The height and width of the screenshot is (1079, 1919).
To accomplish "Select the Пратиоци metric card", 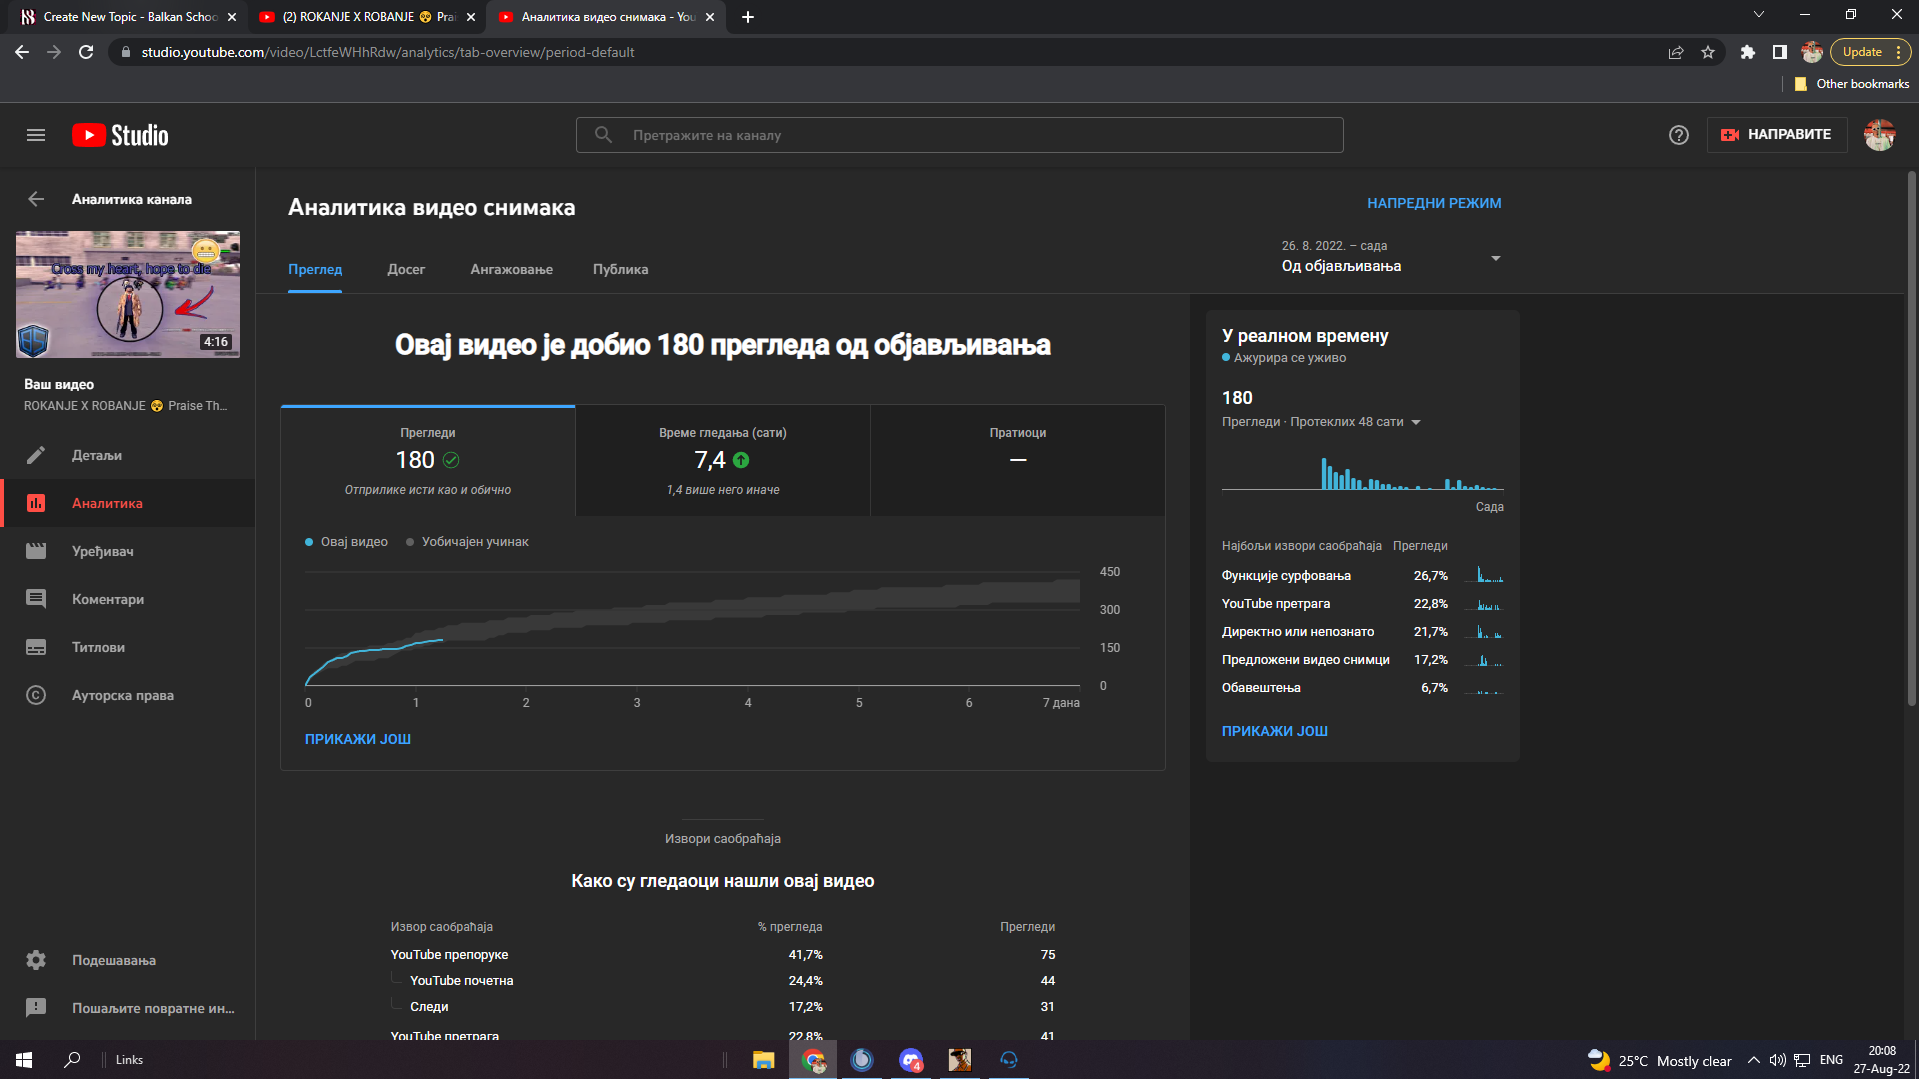I will (1018, 461).
